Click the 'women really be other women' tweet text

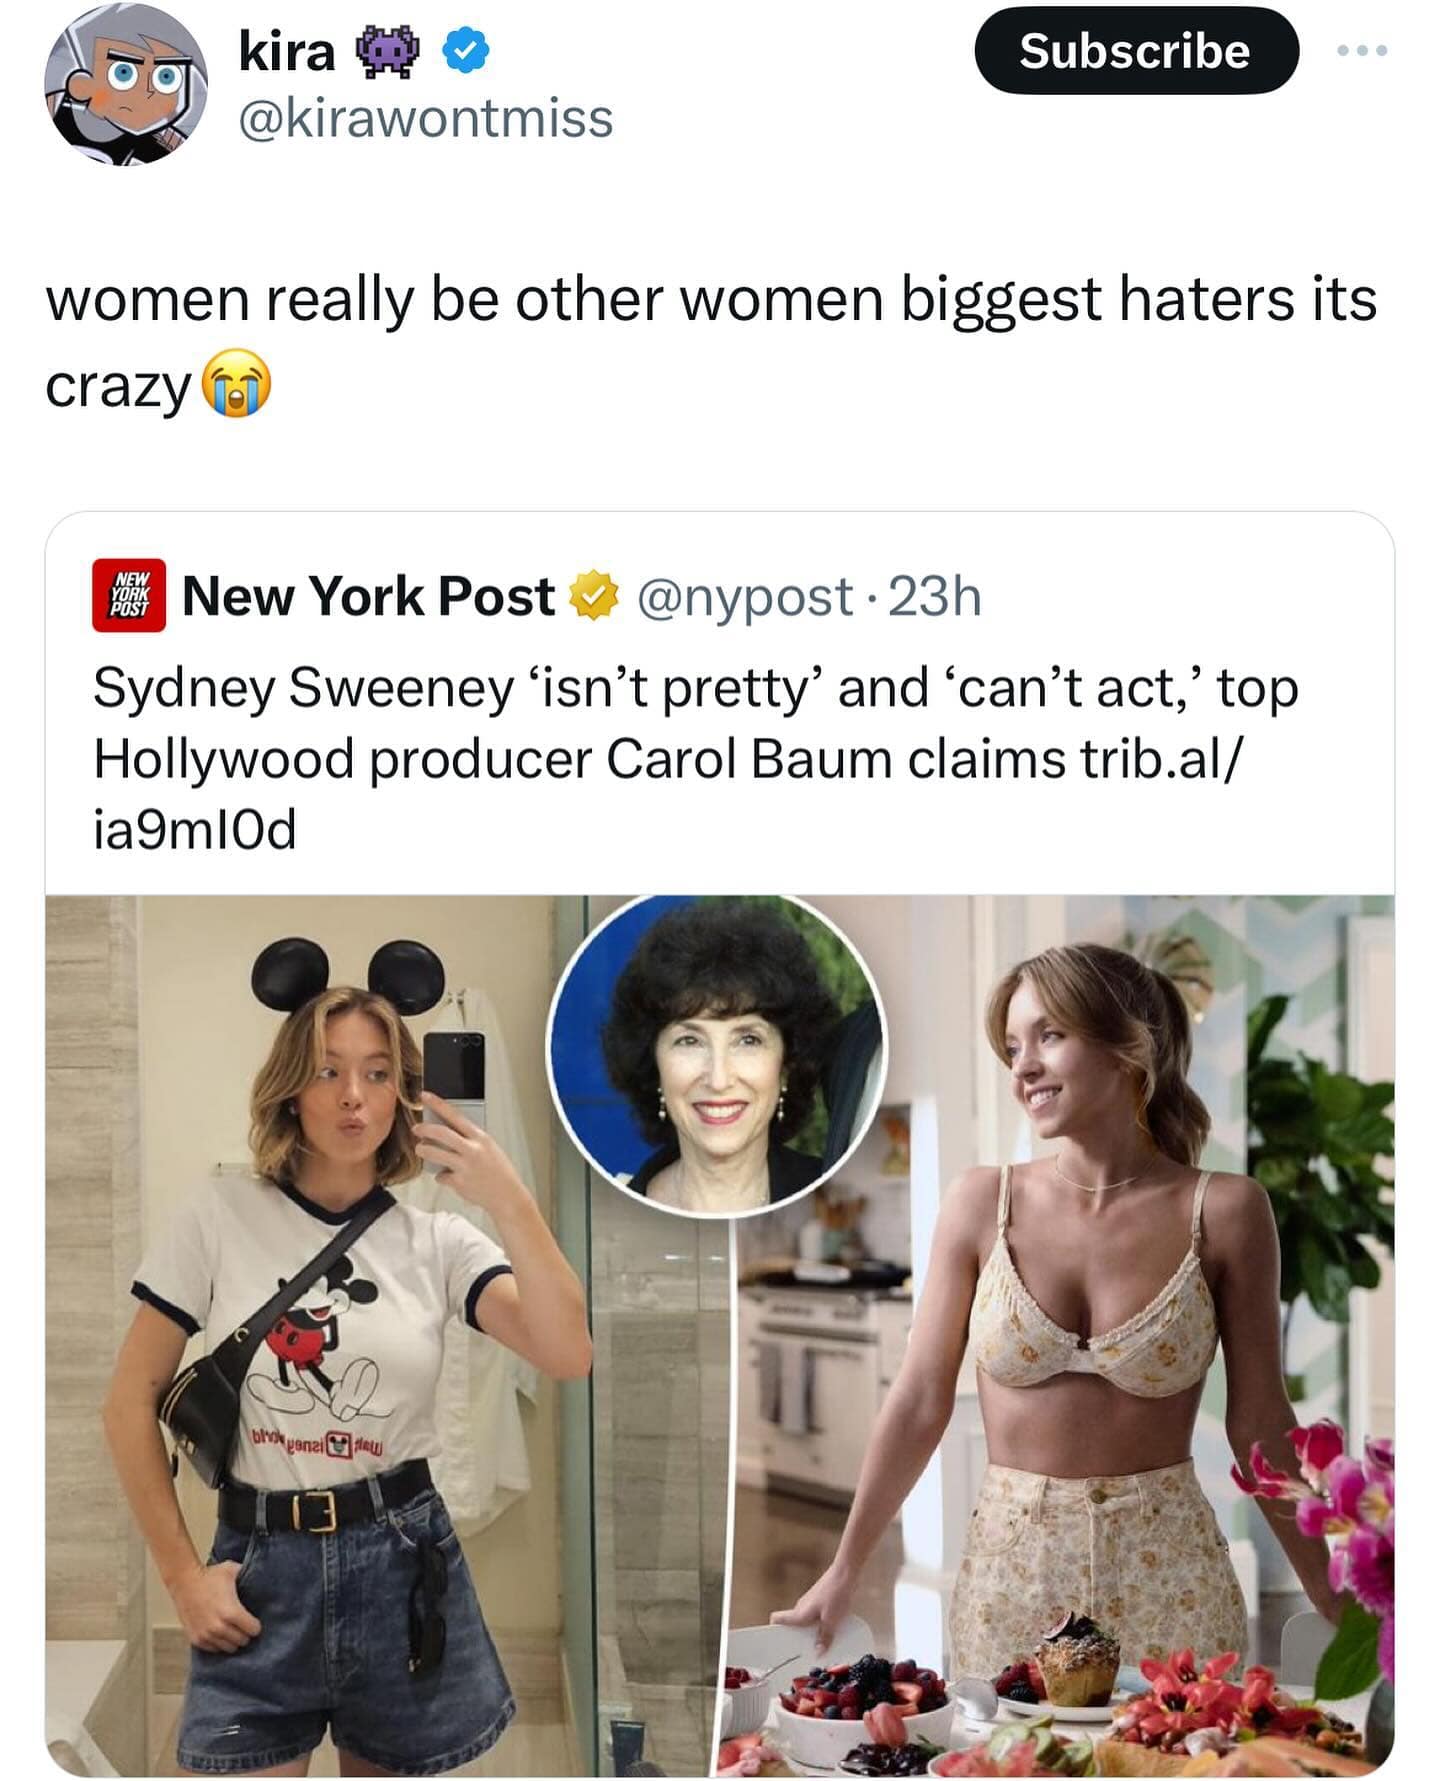tap(710, 300)
